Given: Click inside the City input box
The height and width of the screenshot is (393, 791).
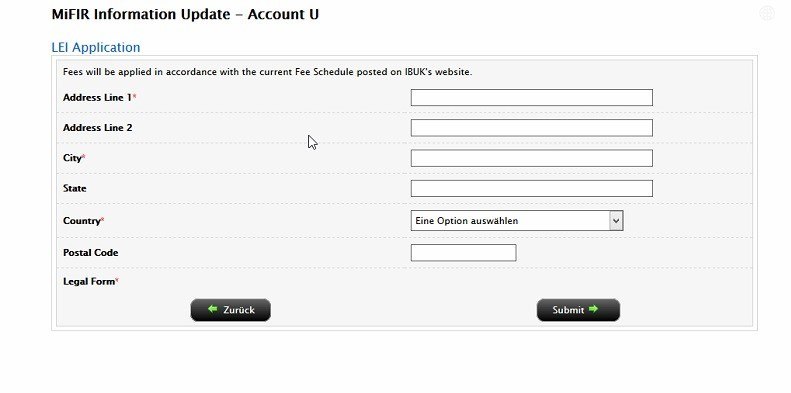Looking at the screenshot, I should (532, 158).
